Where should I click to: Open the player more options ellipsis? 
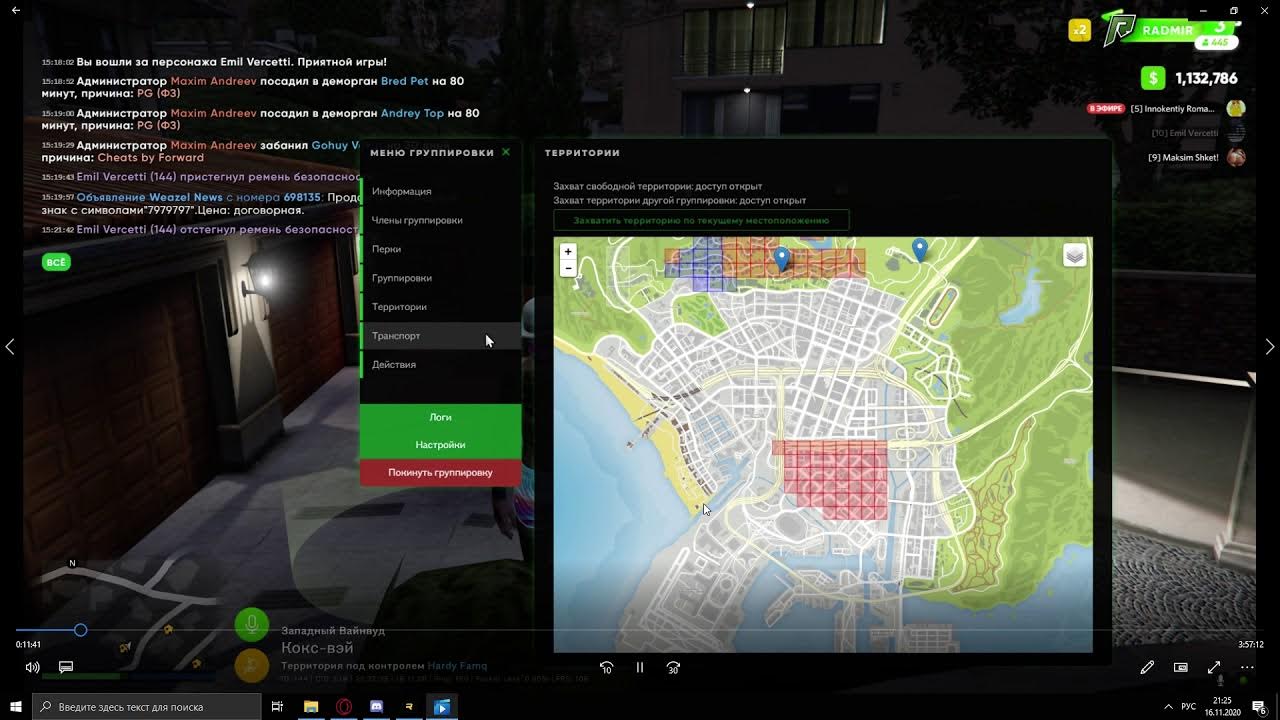point(1247,667)
